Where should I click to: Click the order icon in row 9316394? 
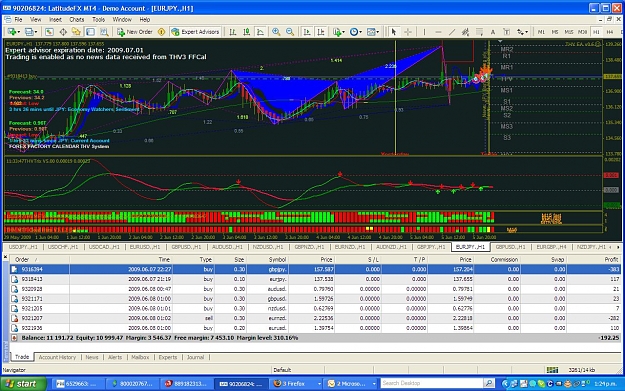pyautogui.click(x=14, y=269)
